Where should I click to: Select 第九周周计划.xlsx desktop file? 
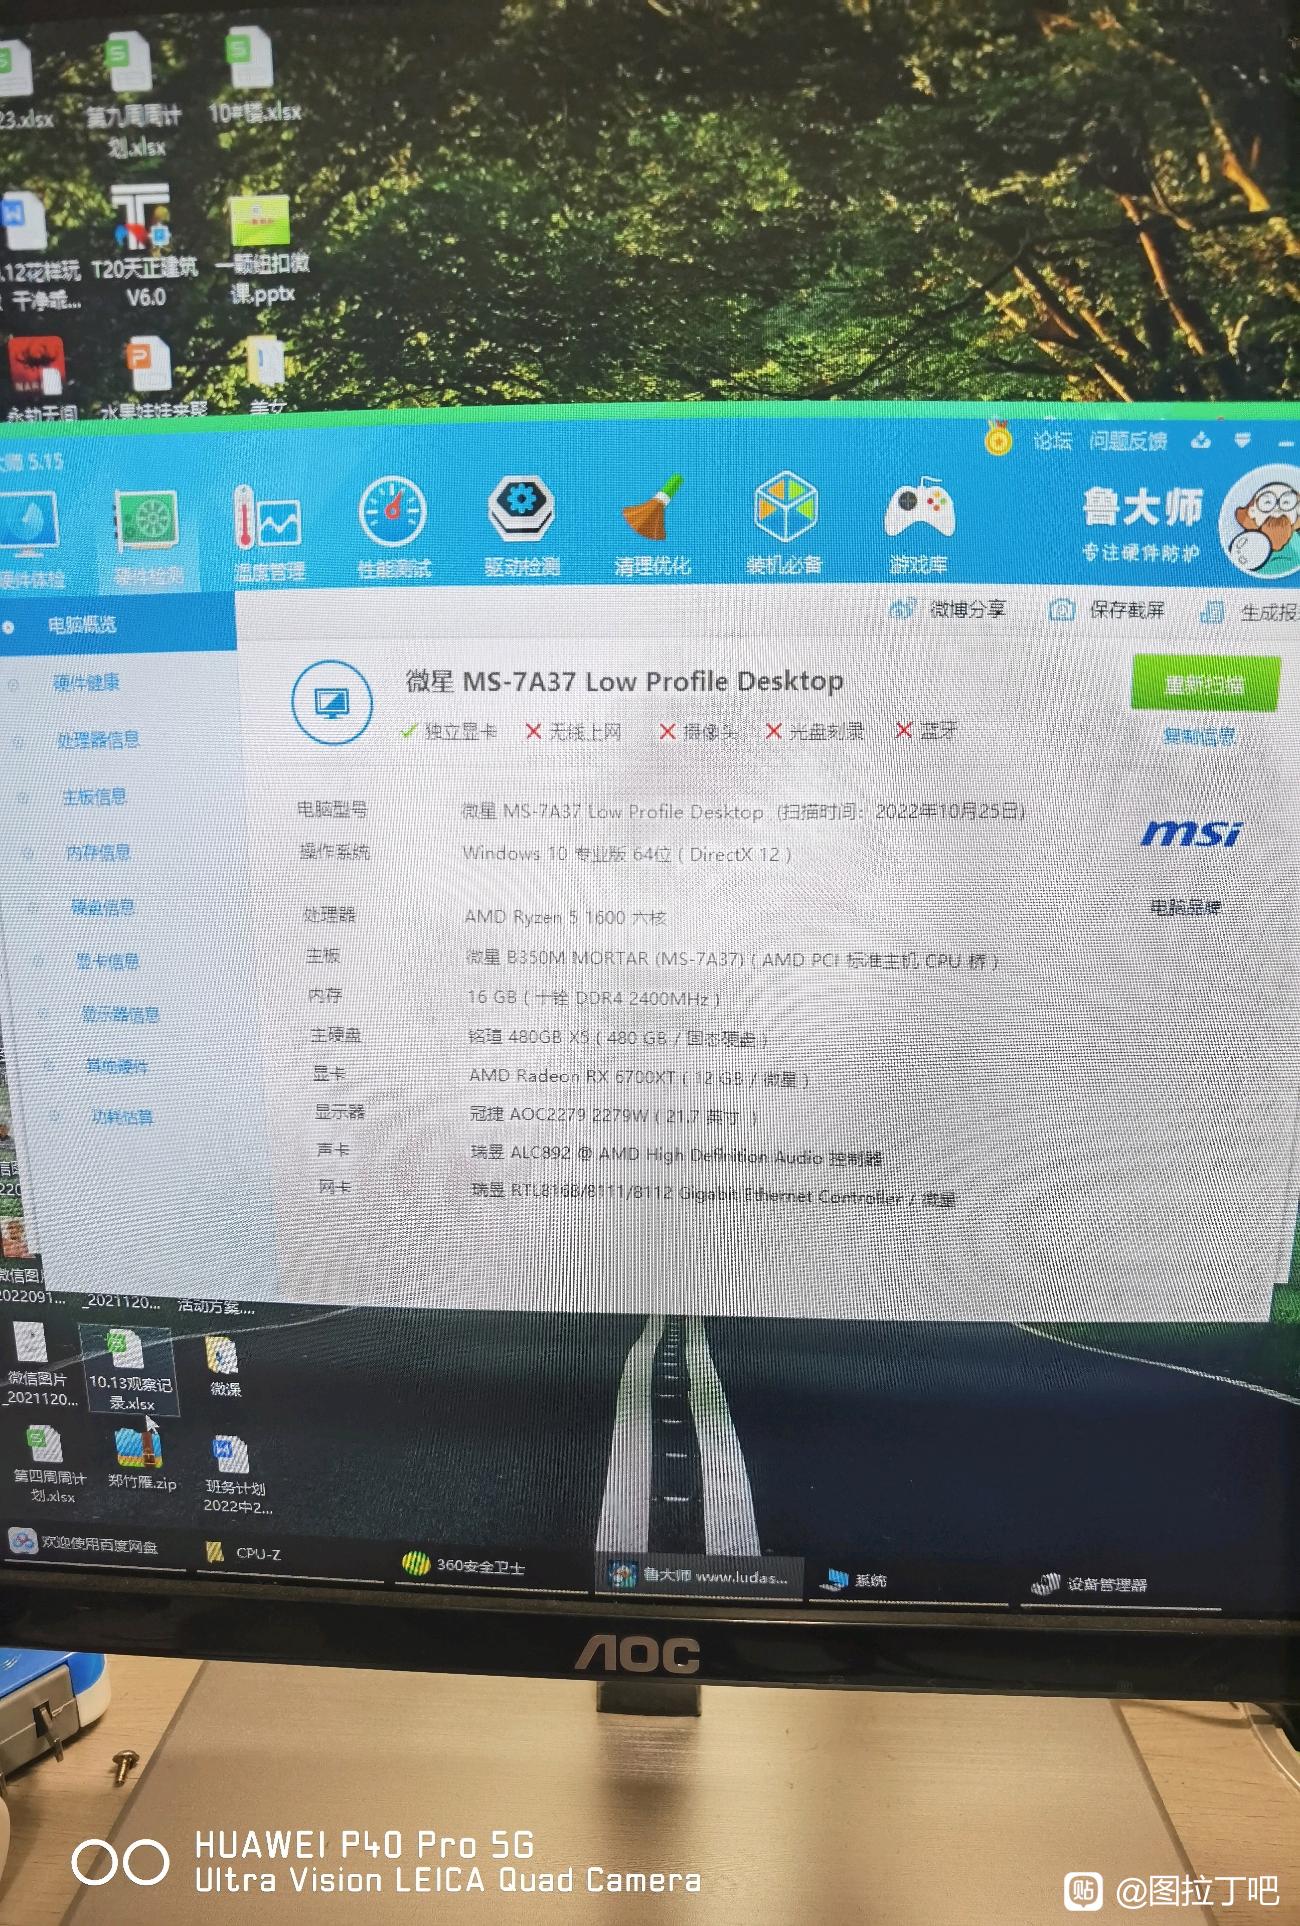(x=133, y=96)
